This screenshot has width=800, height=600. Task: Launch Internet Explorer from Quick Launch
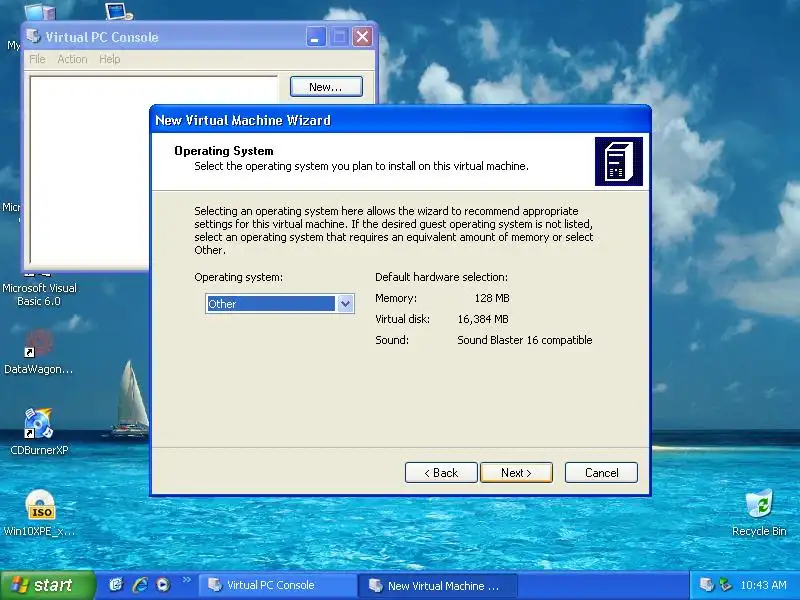pos(140,585)
